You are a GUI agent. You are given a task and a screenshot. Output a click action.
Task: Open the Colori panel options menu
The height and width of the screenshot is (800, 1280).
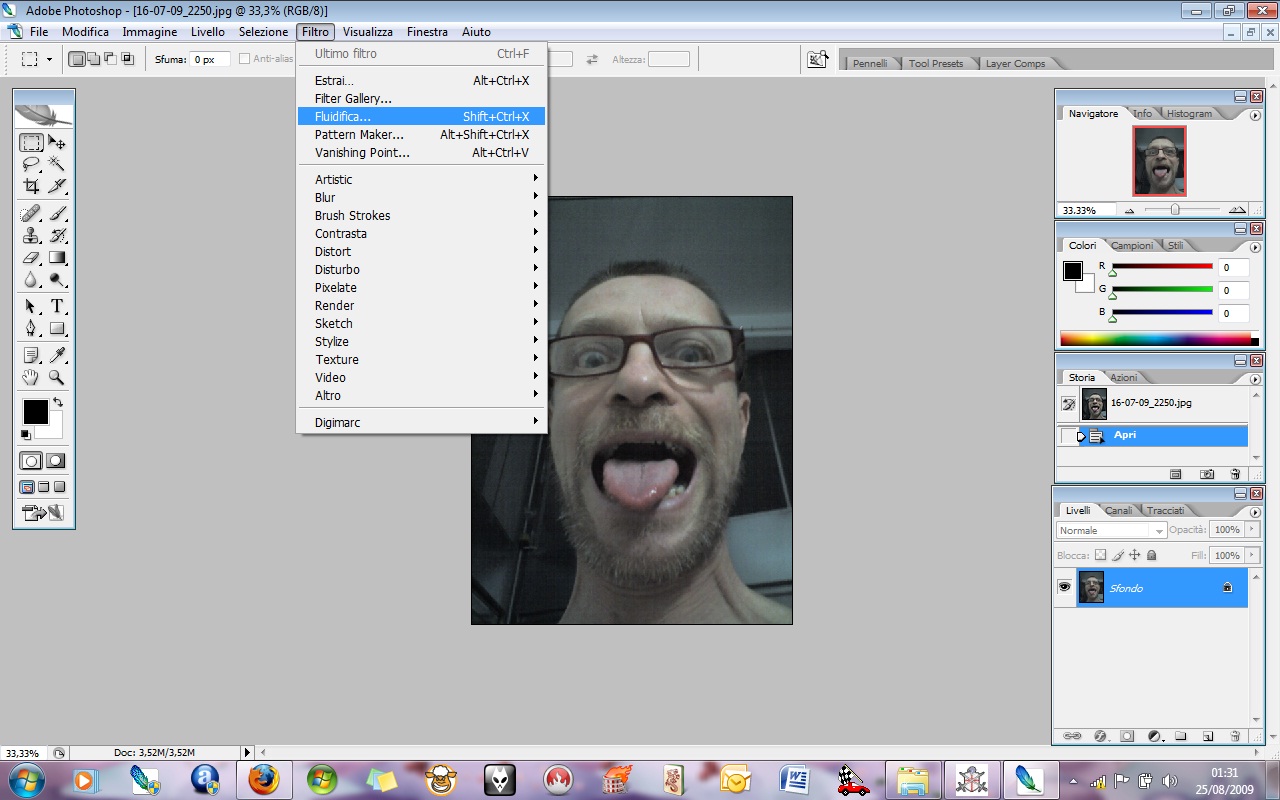click(x=1255, y=248)
